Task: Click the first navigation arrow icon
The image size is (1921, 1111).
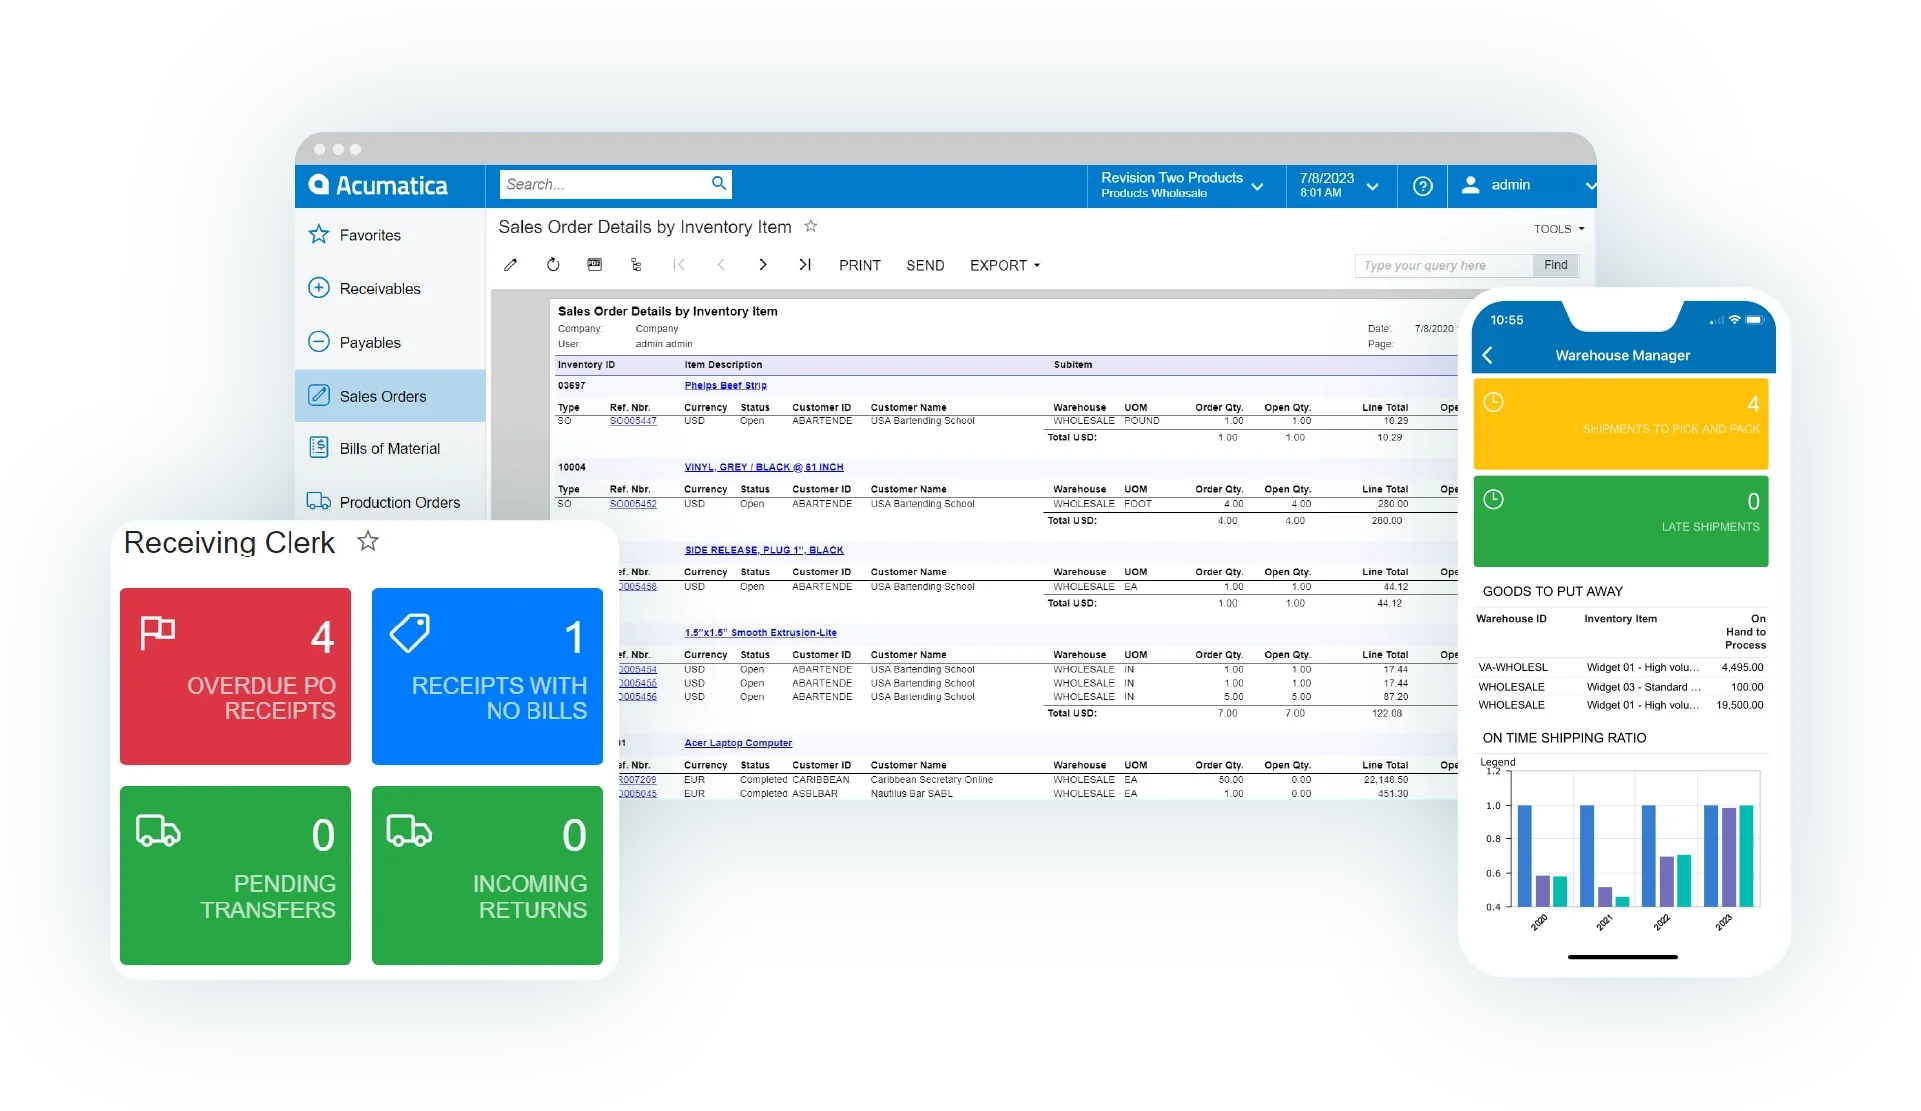Action: pos(680,265)
